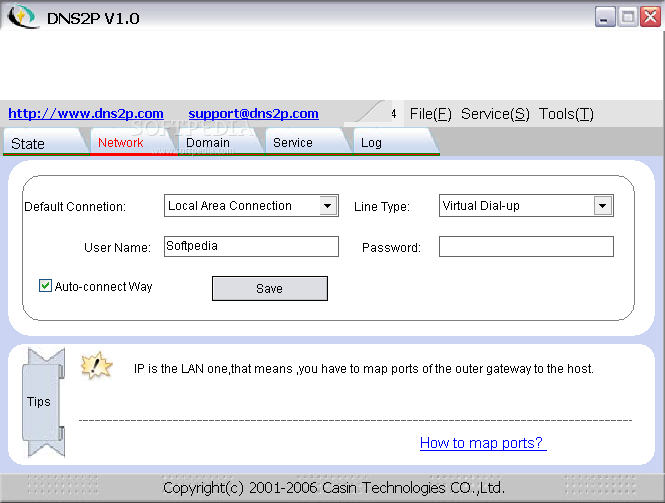This screenshot has width=665, height=503.
Task: Click the Password: label
Action: (x=391, y=247)
